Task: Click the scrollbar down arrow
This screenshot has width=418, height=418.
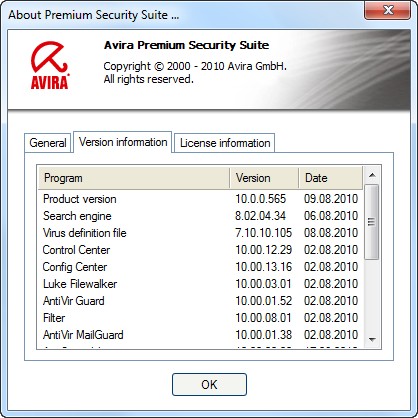Action: [372, 340]
